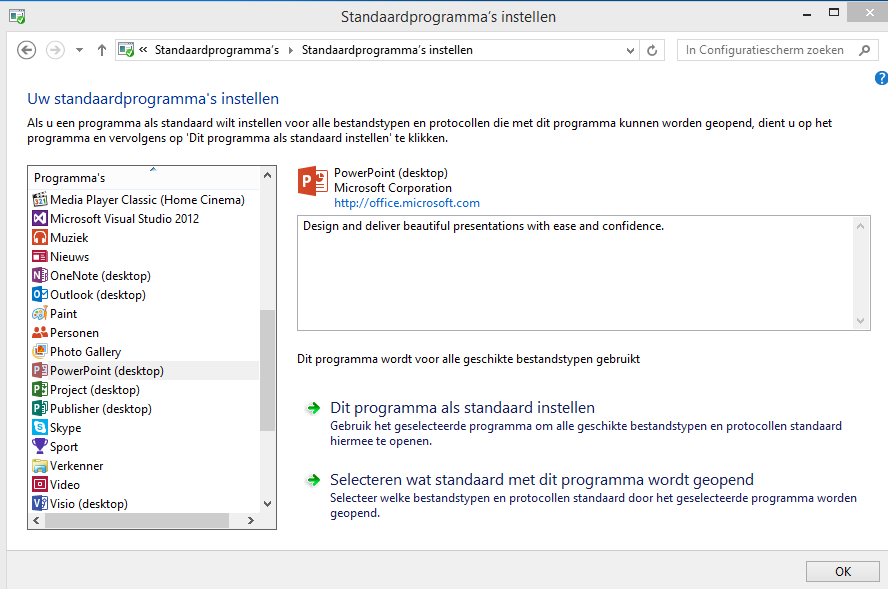
Task: Click the Nieuws app icon
Action: (40, 257)
